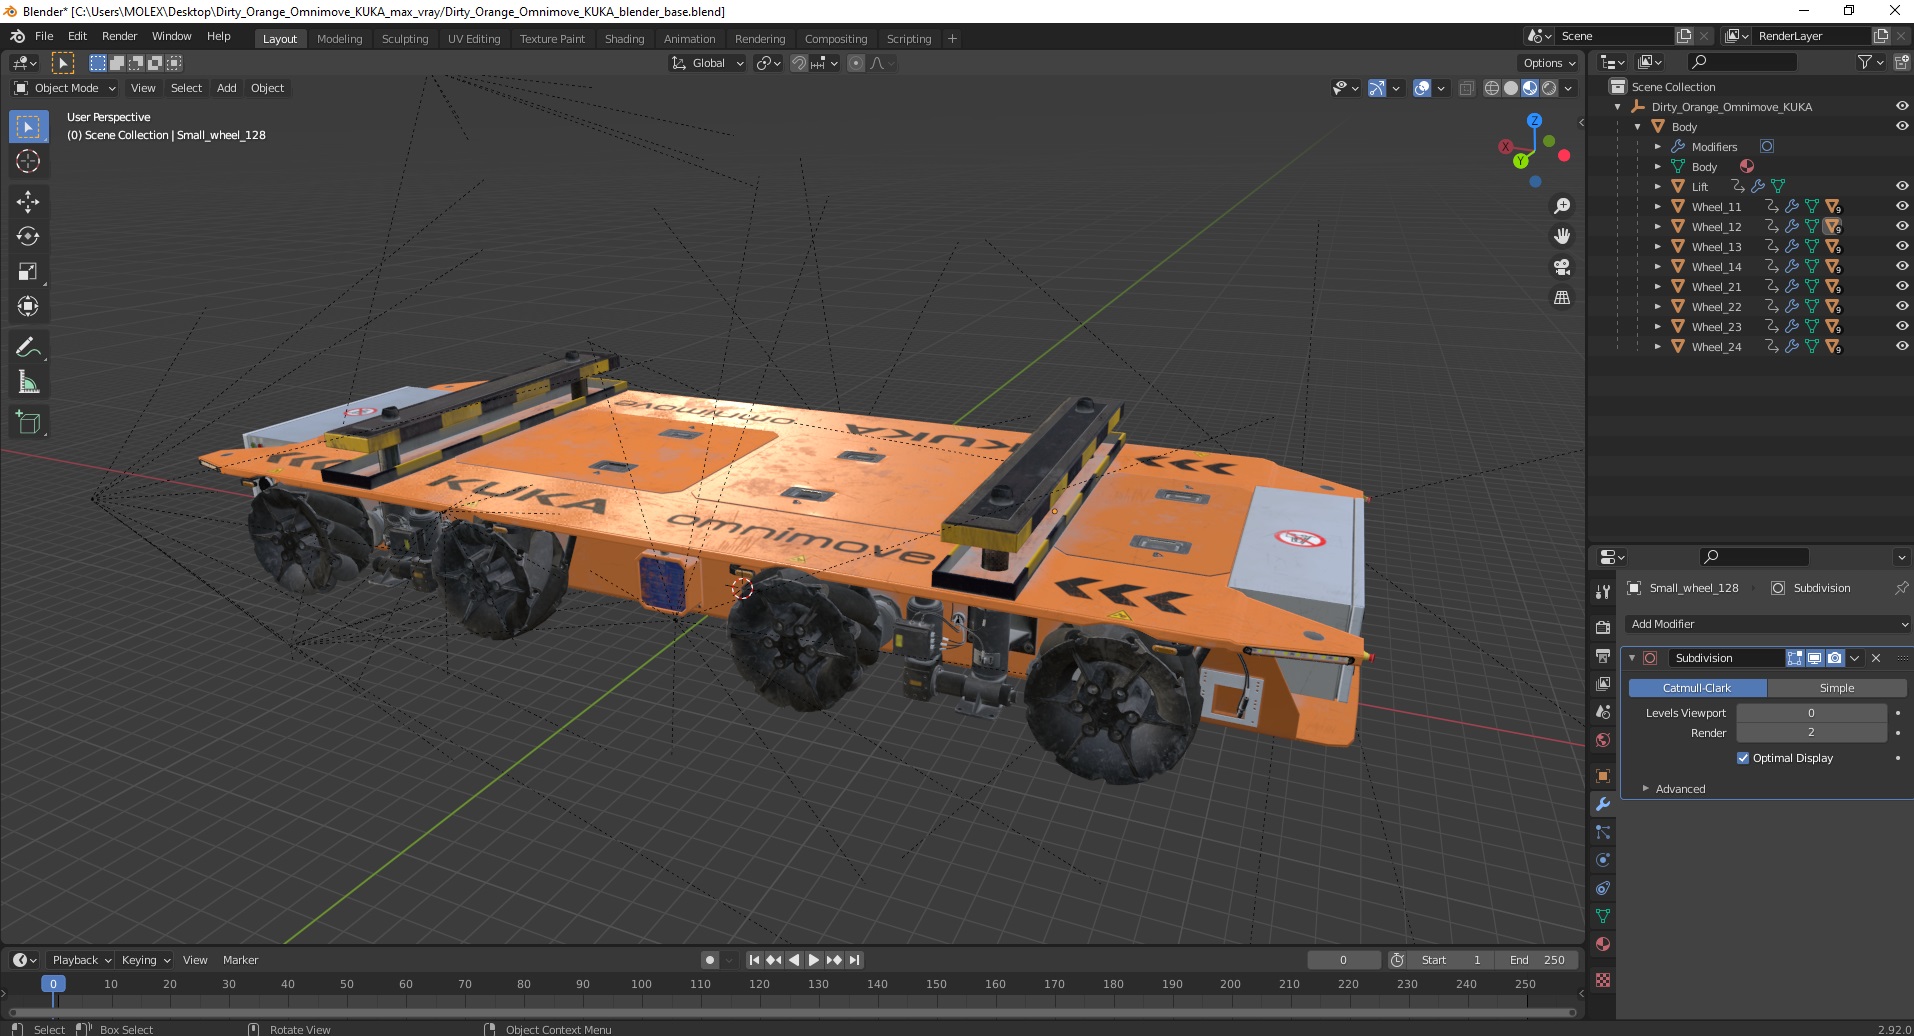Open the Global orientation dropdown
This screenshot has height=1036, width=1914.
(708, 63)
